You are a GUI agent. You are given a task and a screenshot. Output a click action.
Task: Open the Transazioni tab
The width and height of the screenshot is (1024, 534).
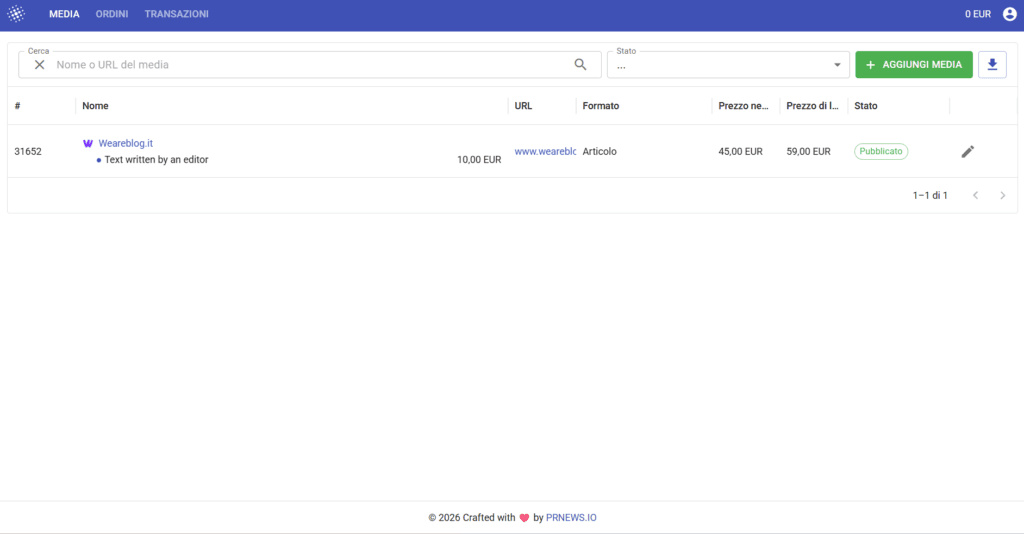click(176, 14)
